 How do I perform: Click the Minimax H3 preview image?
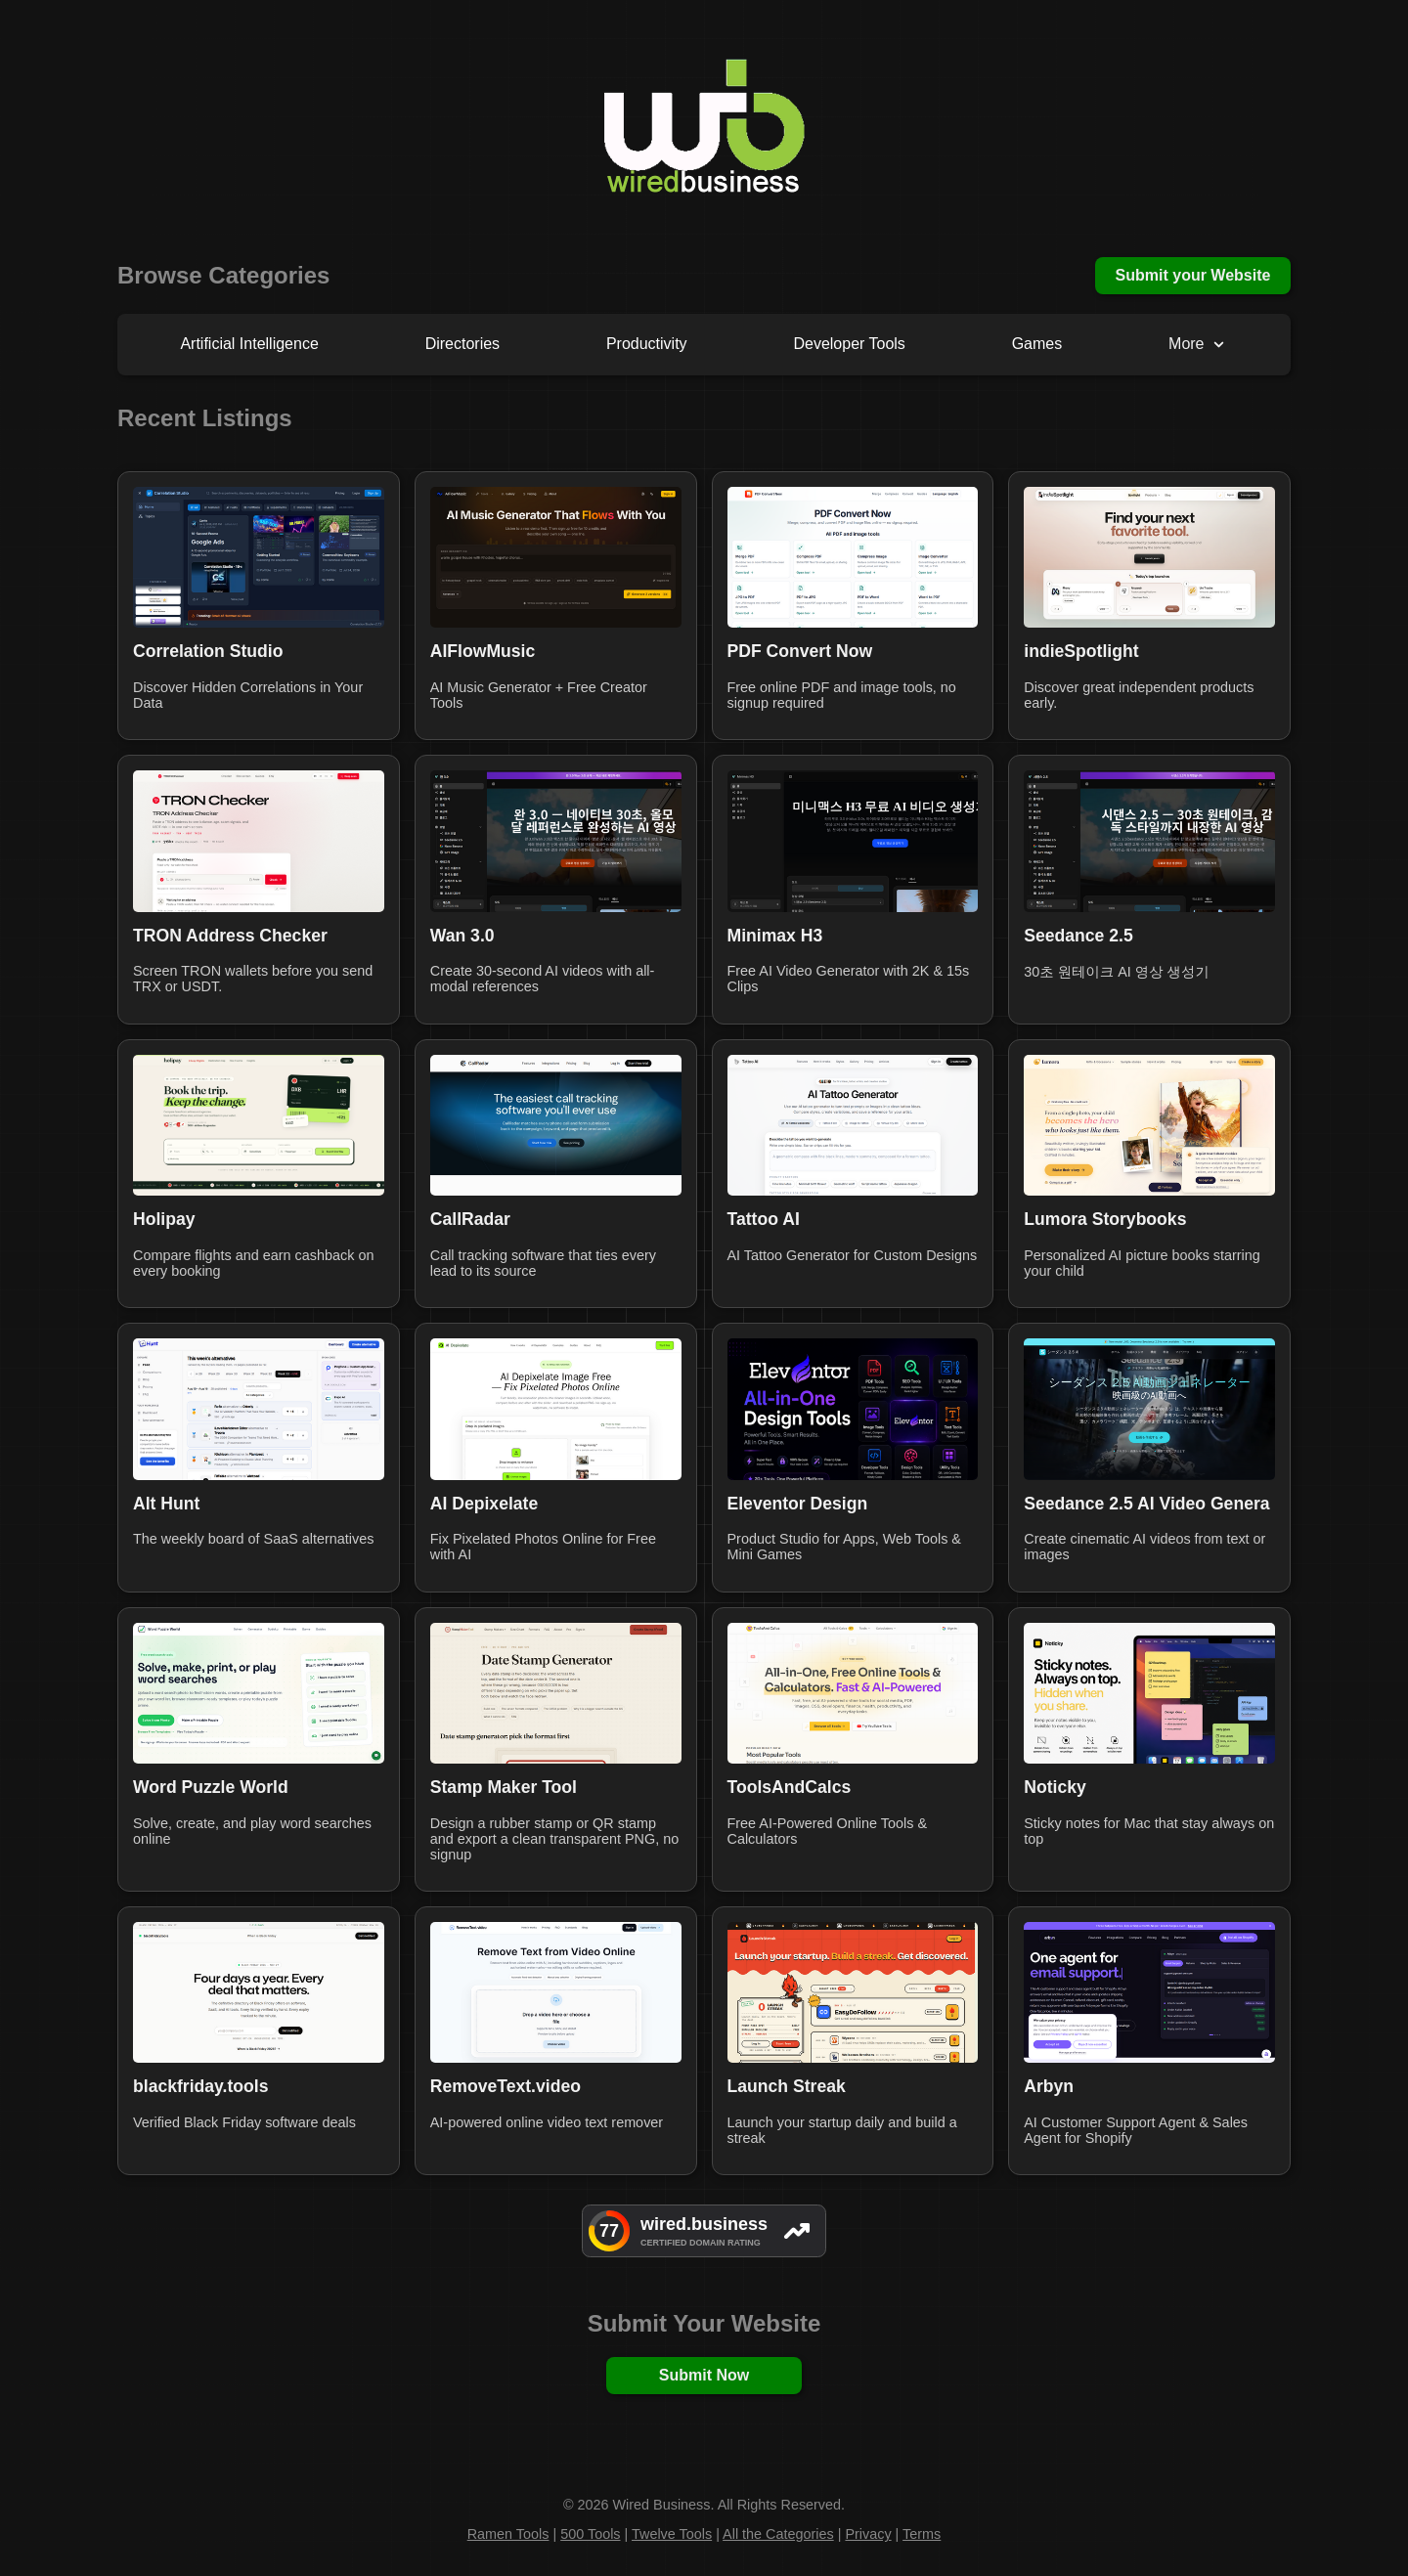point(852,841)
